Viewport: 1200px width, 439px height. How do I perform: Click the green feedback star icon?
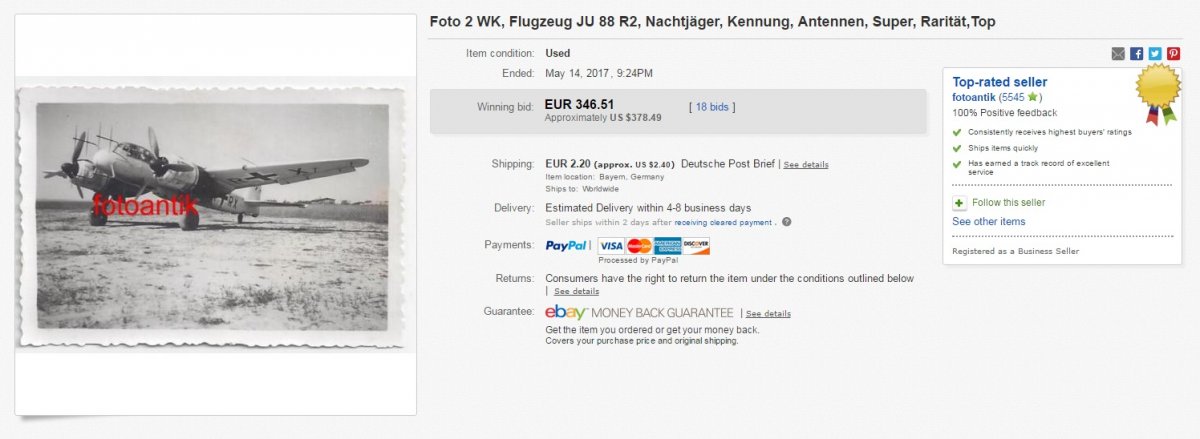click(1032, 97)
